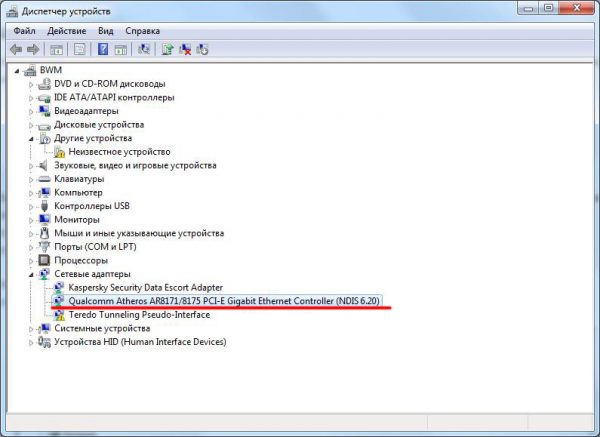Screen dimensions: 600x437
Task: Expand the Устройства HID node
Action: (31, 342)
